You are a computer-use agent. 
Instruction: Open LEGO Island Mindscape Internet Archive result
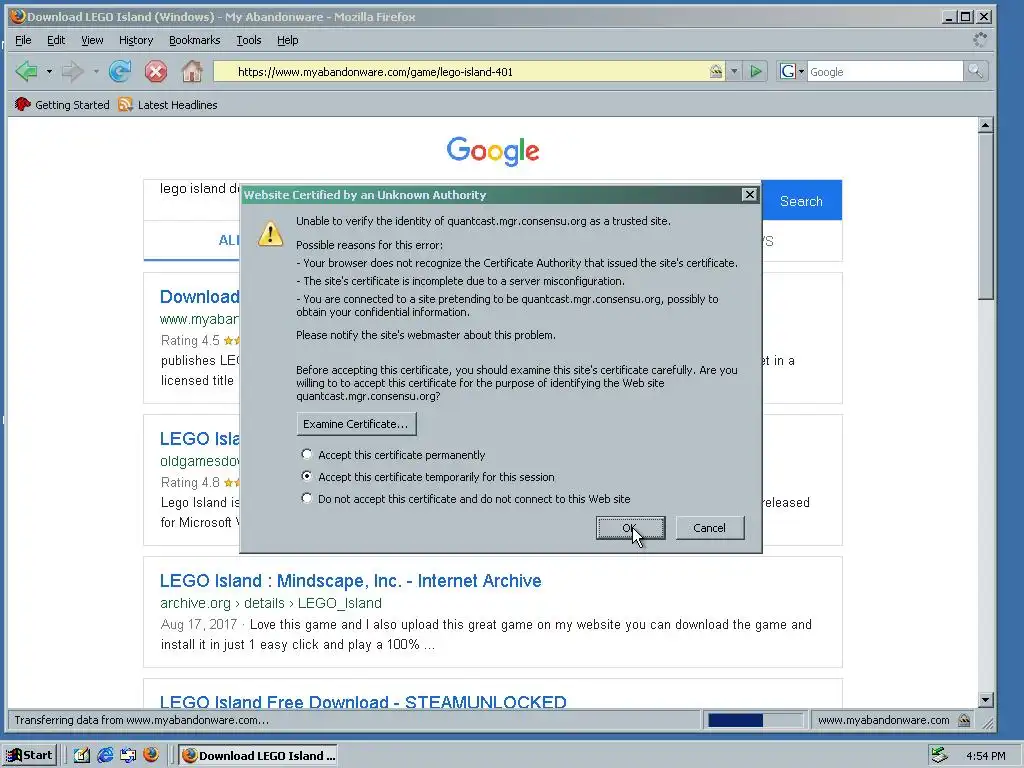click(351, 581)
